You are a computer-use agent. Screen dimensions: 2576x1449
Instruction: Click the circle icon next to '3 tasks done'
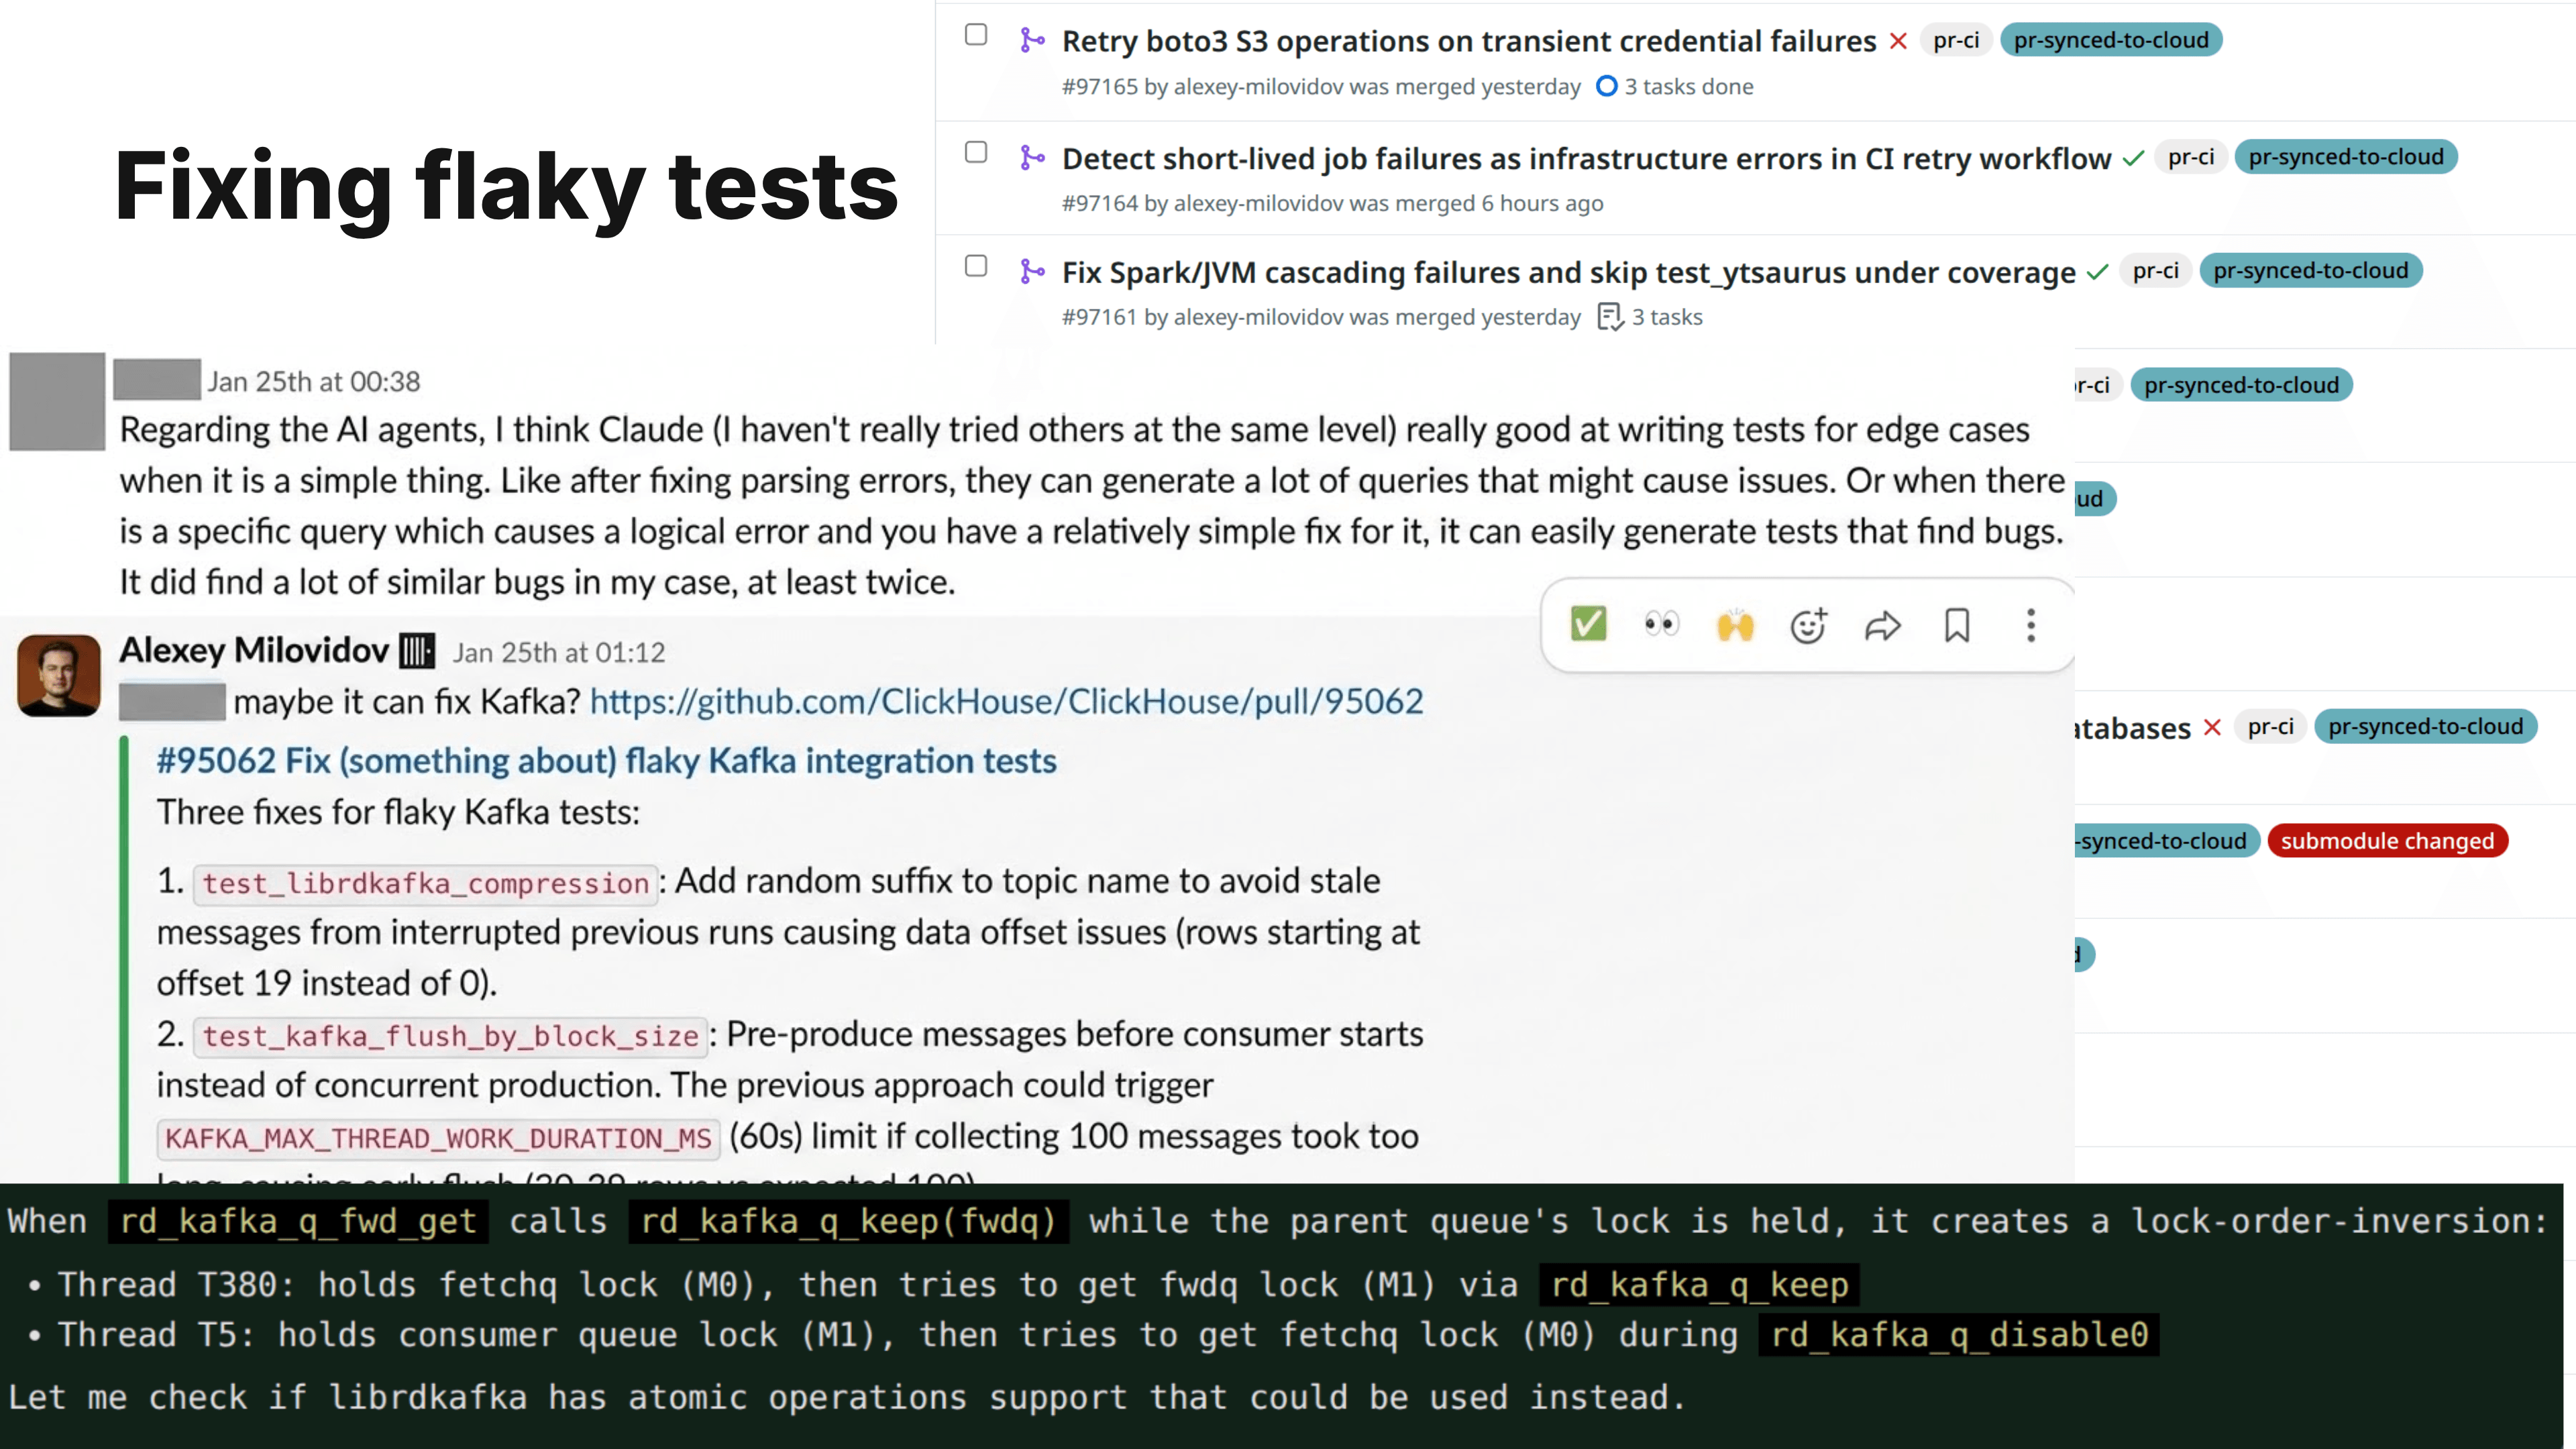(x=1607, y=87)
